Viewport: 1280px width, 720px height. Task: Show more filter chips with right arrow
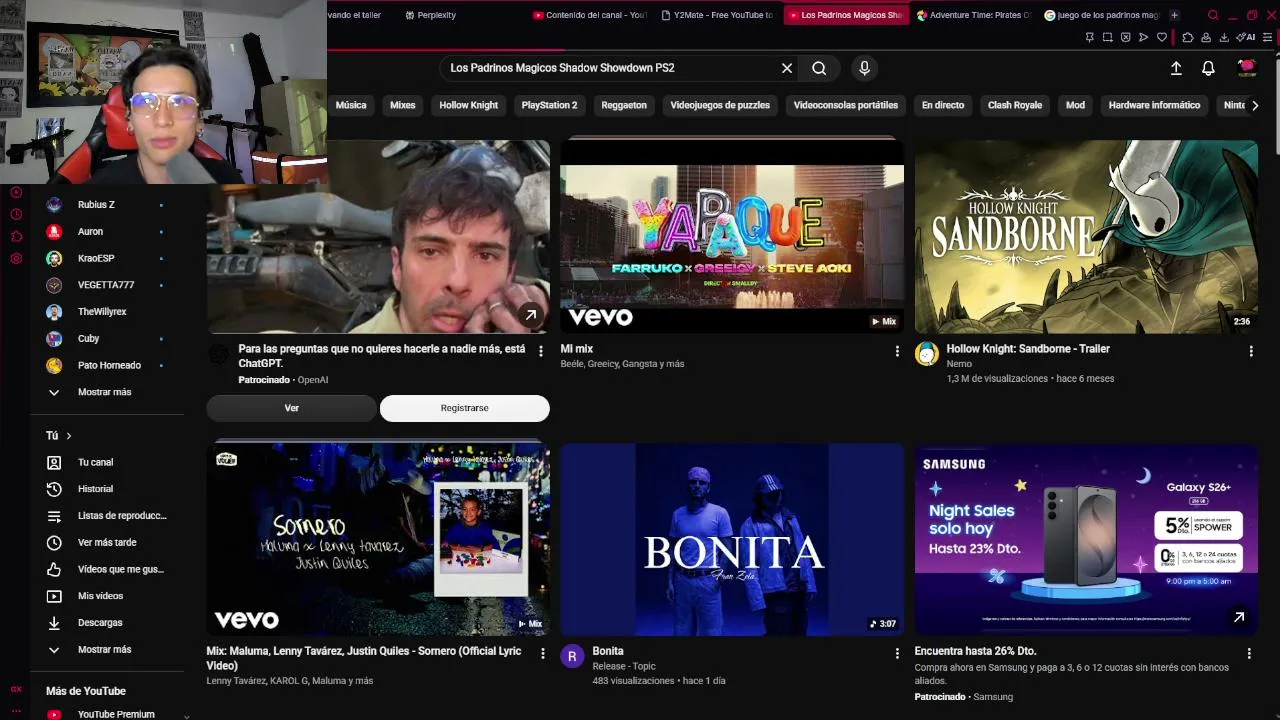1255,105
